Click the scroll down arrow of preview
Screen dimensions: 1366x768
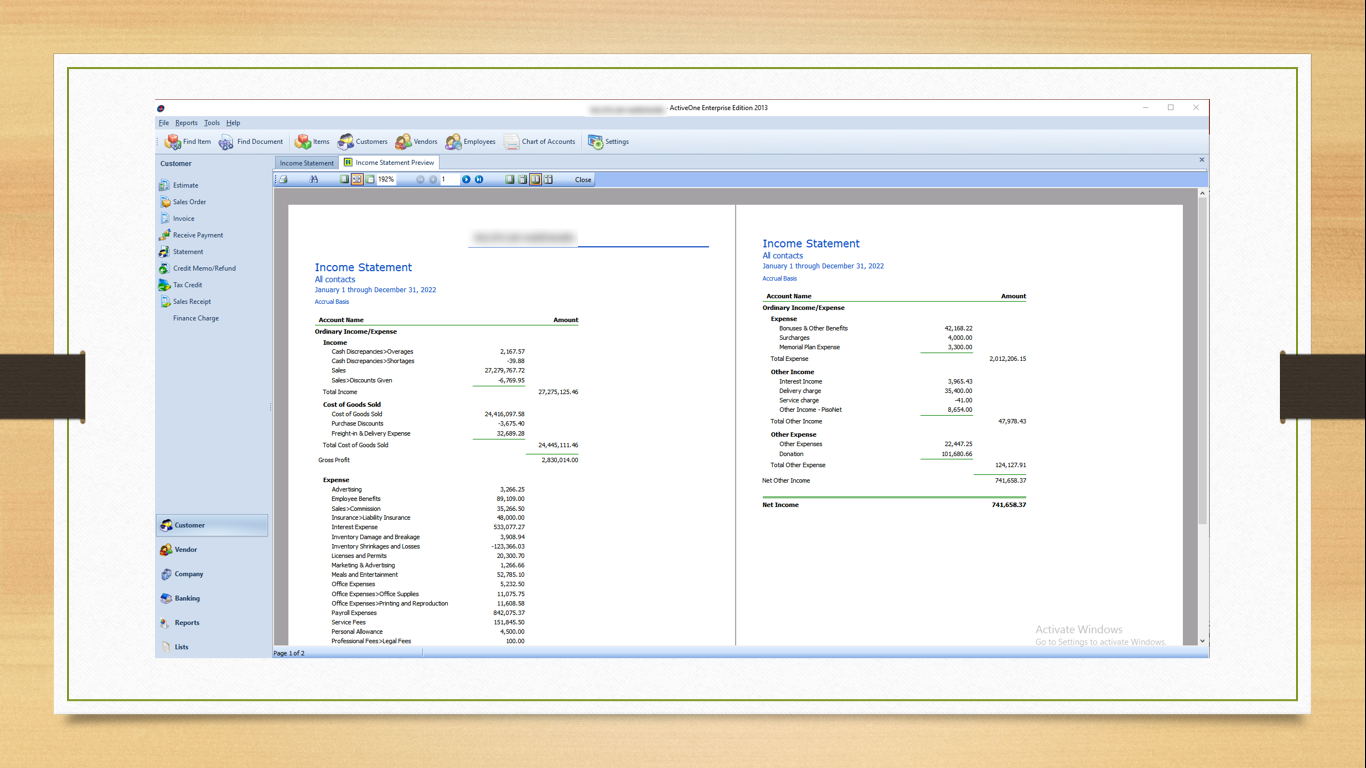tap(1202, 641)
